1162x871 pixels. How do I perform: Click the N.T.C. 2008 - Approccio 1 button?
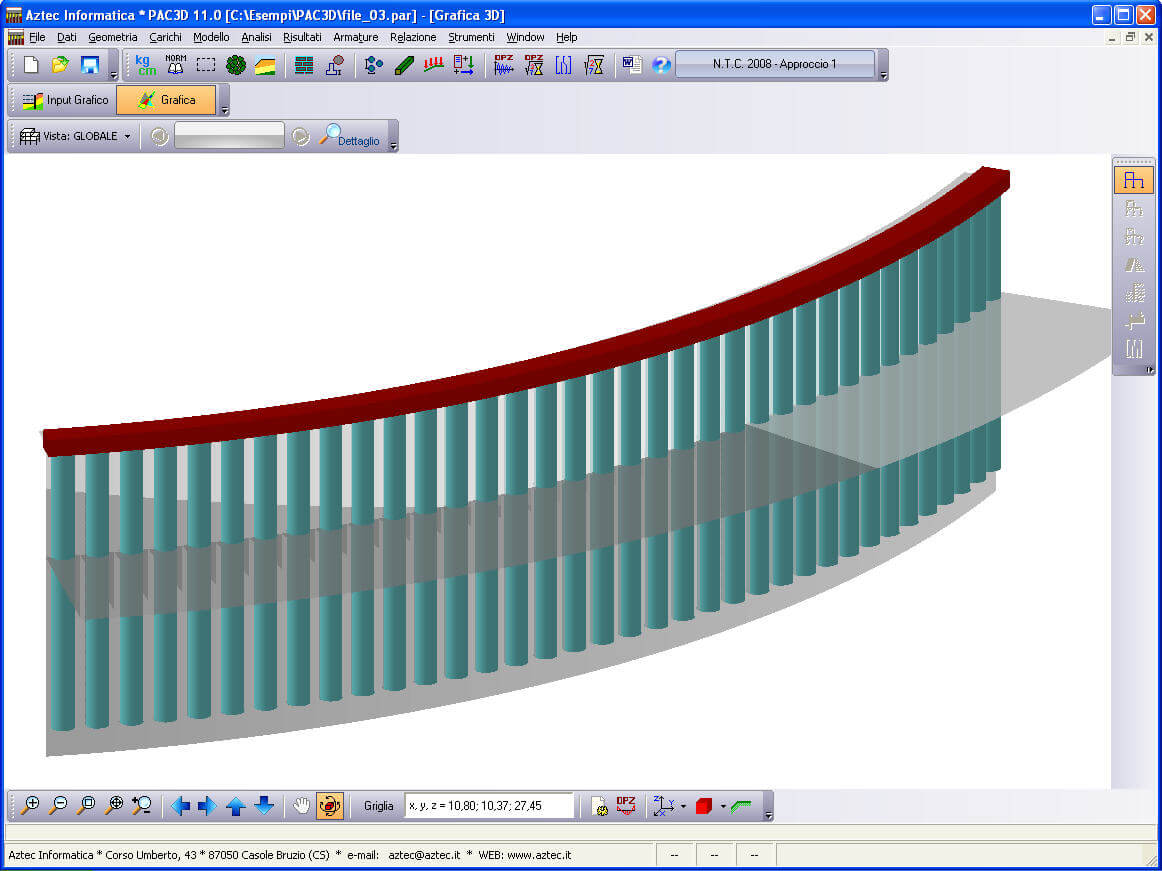click(774, 64)
